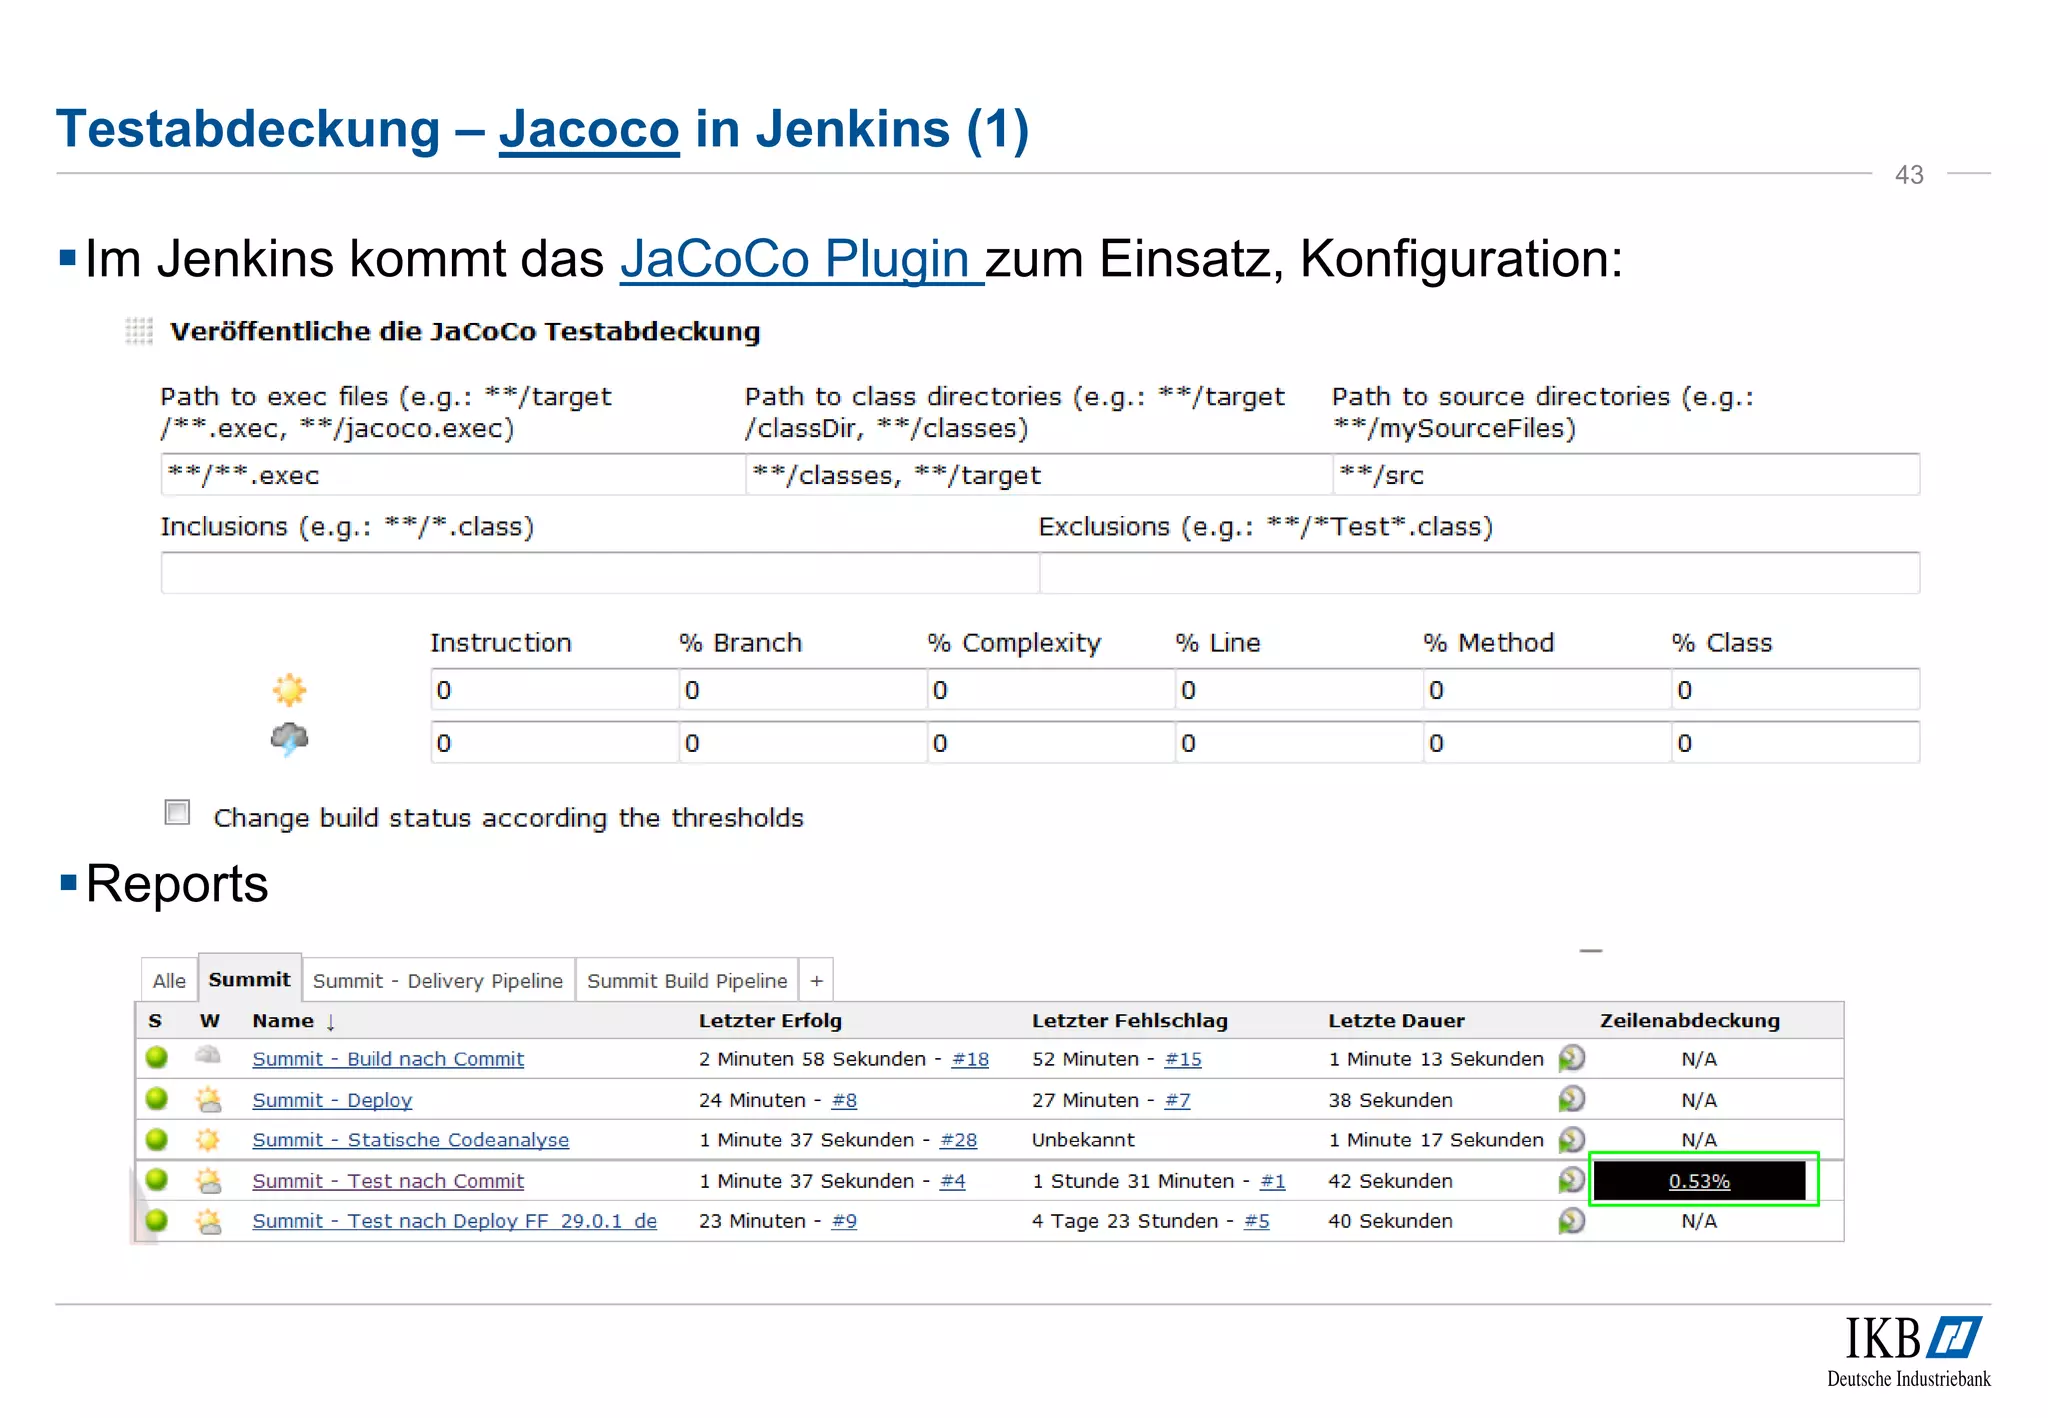The width and height of the screenshot is (2048, 1418).
Task: Click the green status ball for Summit - Deploy
Action: (156, 1098)
